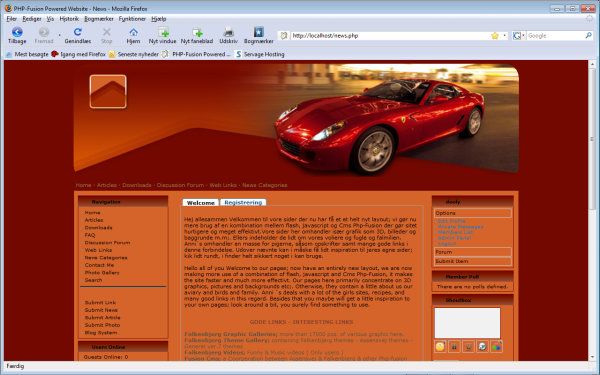Open the Bogmærker menu in menu bar
Viewport: 600px width, 375px height.
99,19
